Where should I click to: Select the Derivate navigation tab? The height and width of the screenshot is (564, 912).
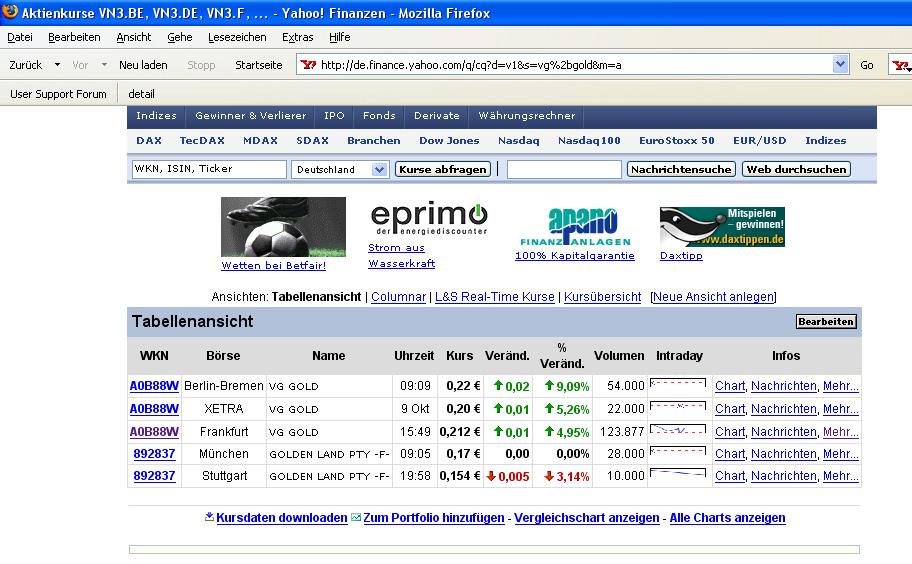click(x=436, y=116)
